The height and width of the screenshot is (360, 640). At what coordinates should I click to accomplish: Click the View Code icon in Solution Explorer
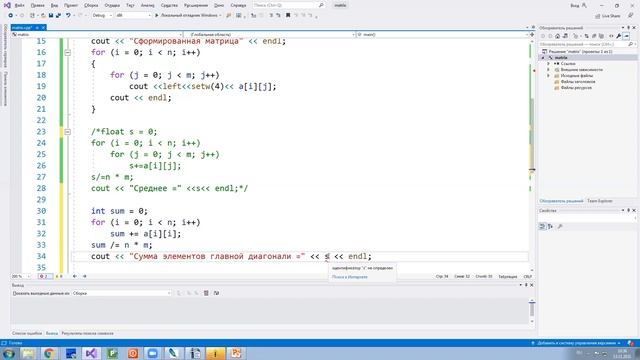611,36
